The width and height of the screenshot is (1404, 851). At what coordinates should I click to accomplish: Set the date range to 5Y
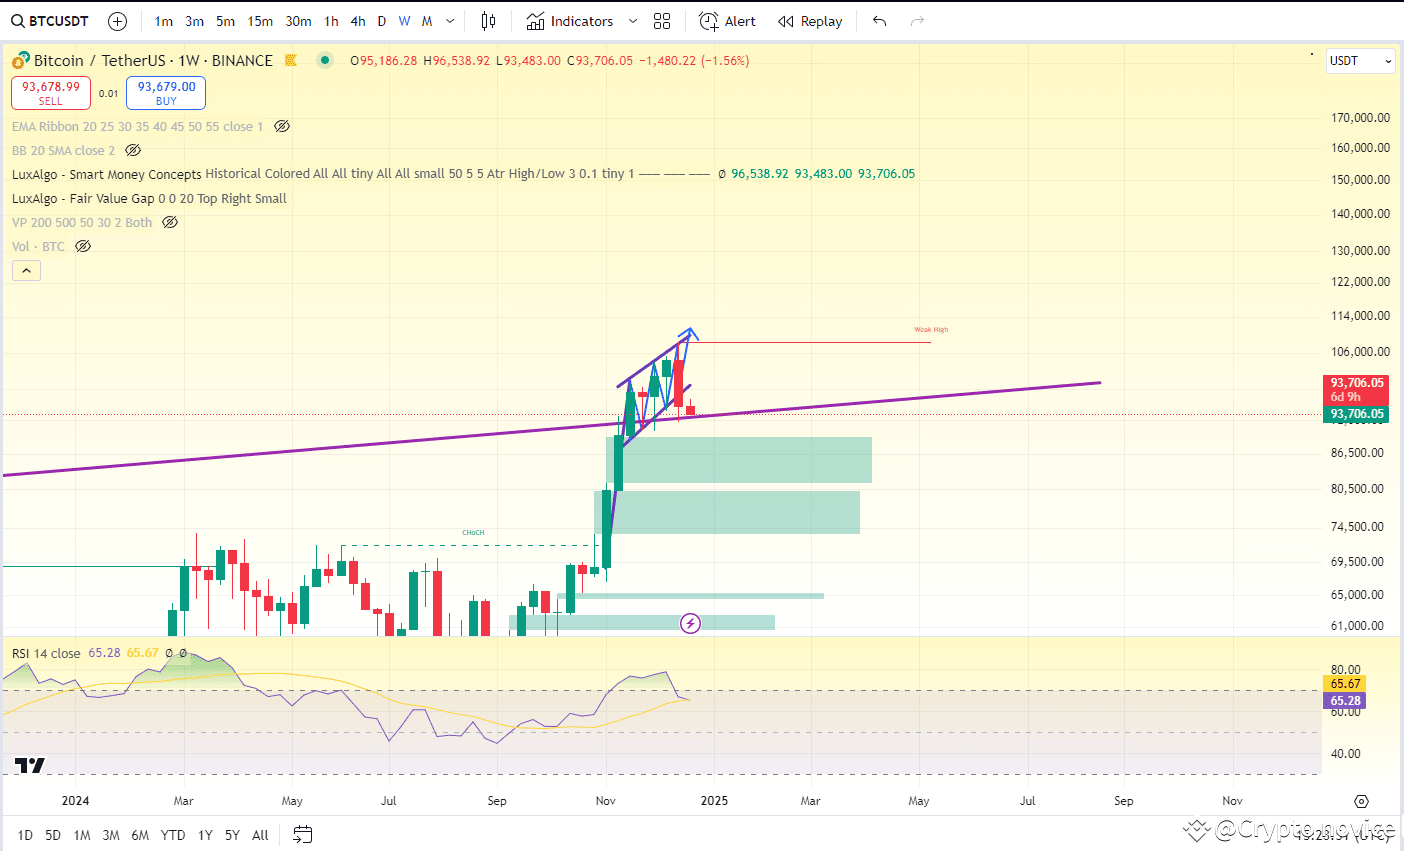click(232, 835)
